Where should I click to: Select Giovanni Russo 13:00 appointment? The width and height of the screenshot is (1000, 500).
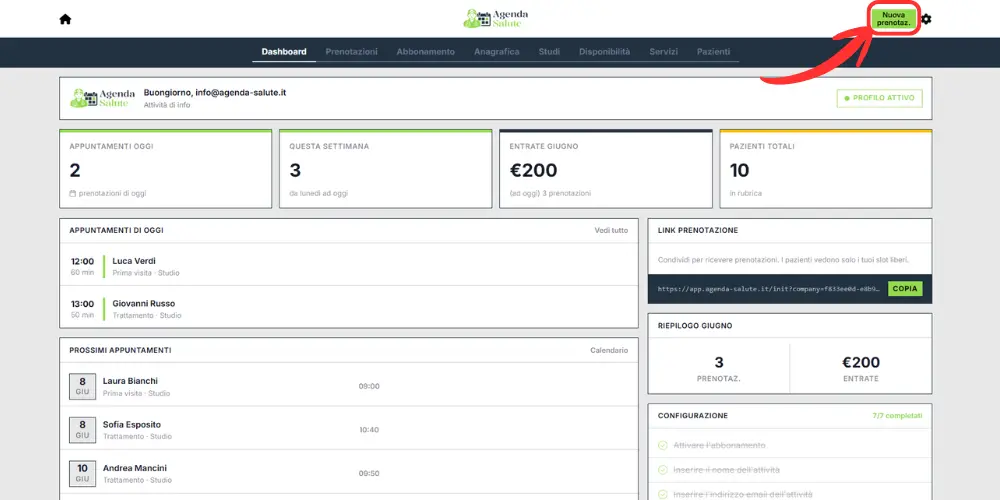(x=349, y=309)
